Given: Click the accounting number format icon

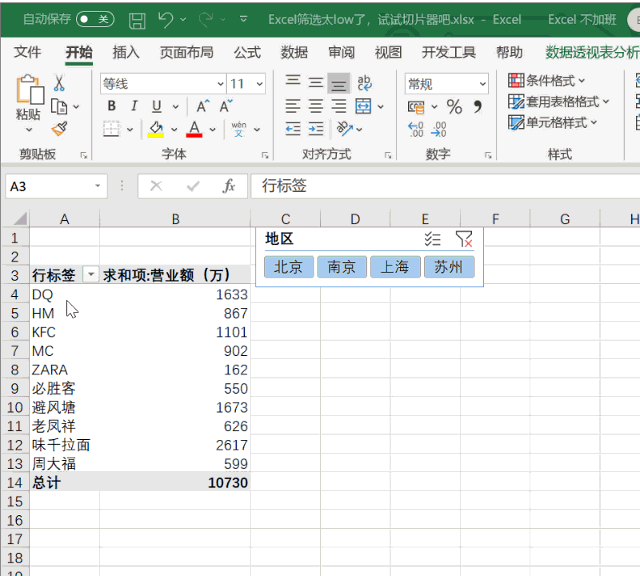Looking at the screenshot, I should (x=416, y=107).
